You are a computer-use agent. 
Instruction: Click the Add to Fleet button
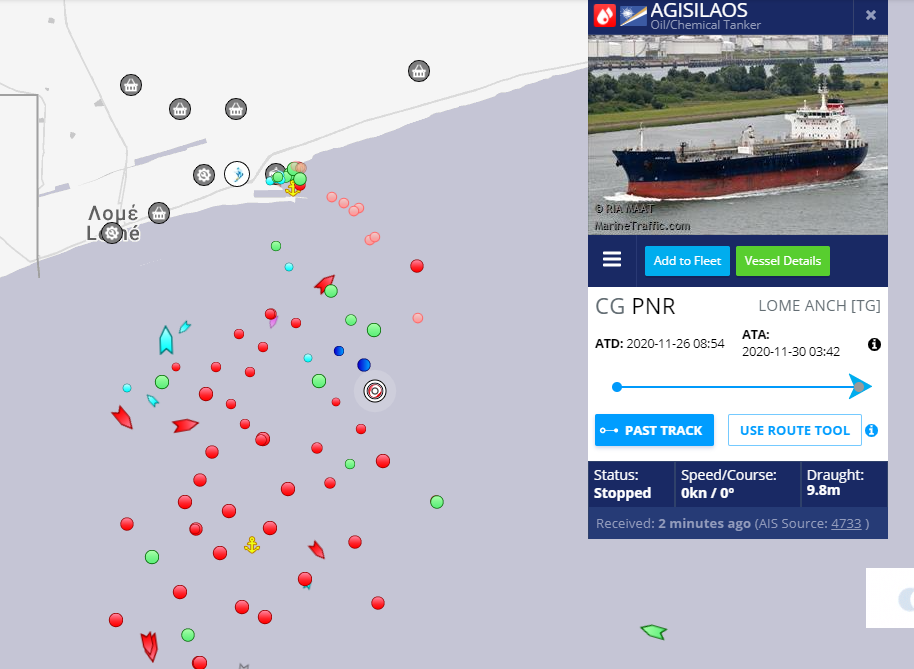[x=687, y=261]
